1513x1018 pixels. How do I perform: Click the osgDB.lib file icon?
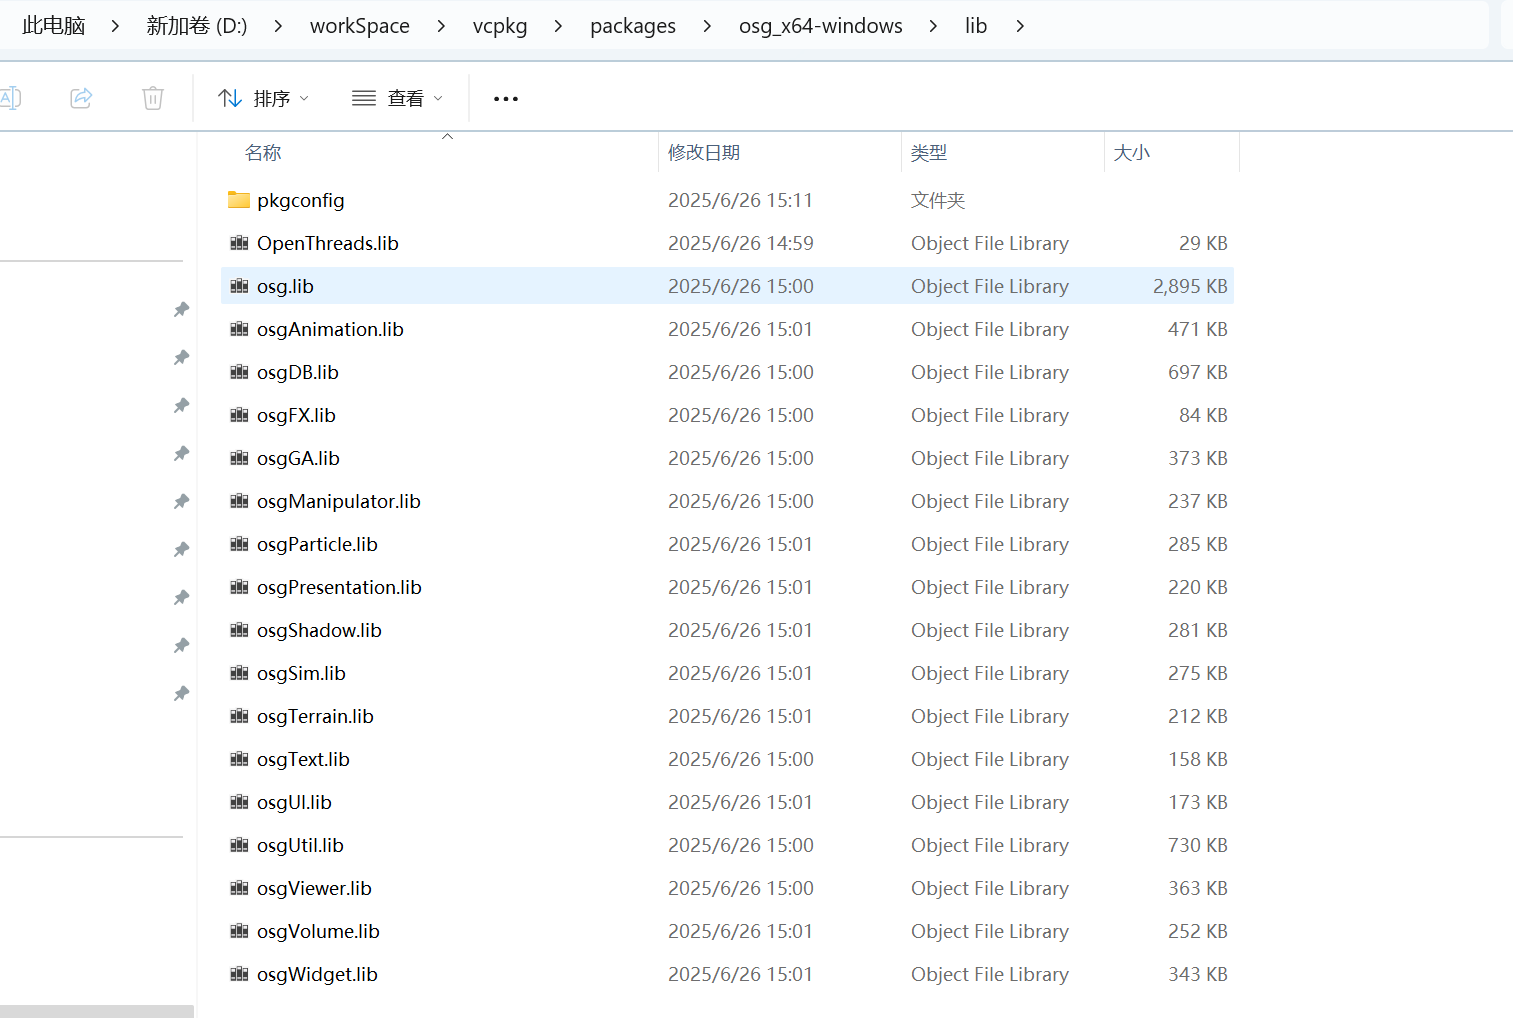239,372
